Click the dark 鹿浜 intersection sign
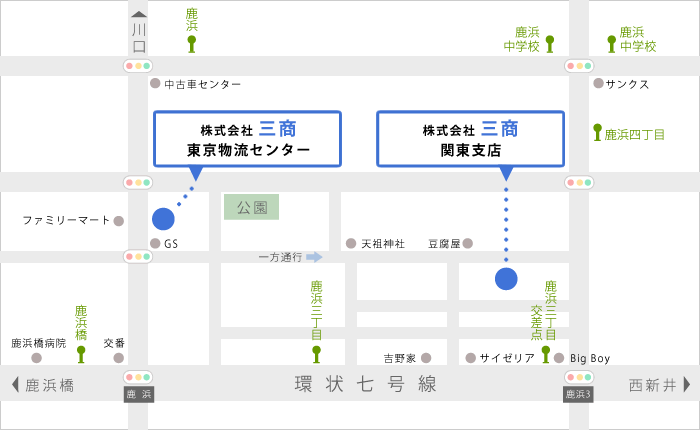 (x=139, y=394)
